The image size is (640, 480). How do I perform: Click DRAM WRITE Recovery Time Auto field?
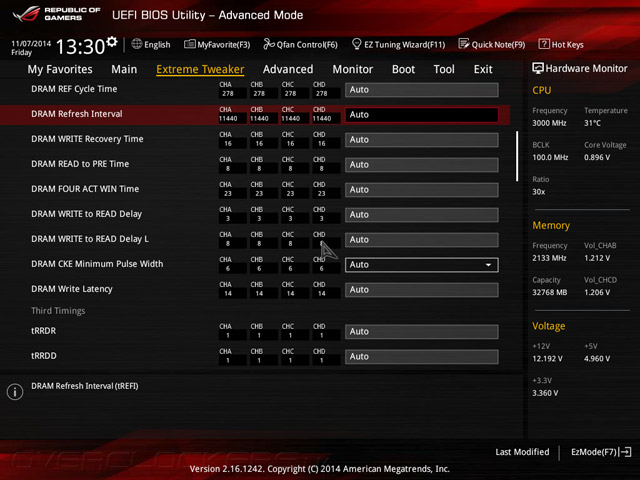422,140
